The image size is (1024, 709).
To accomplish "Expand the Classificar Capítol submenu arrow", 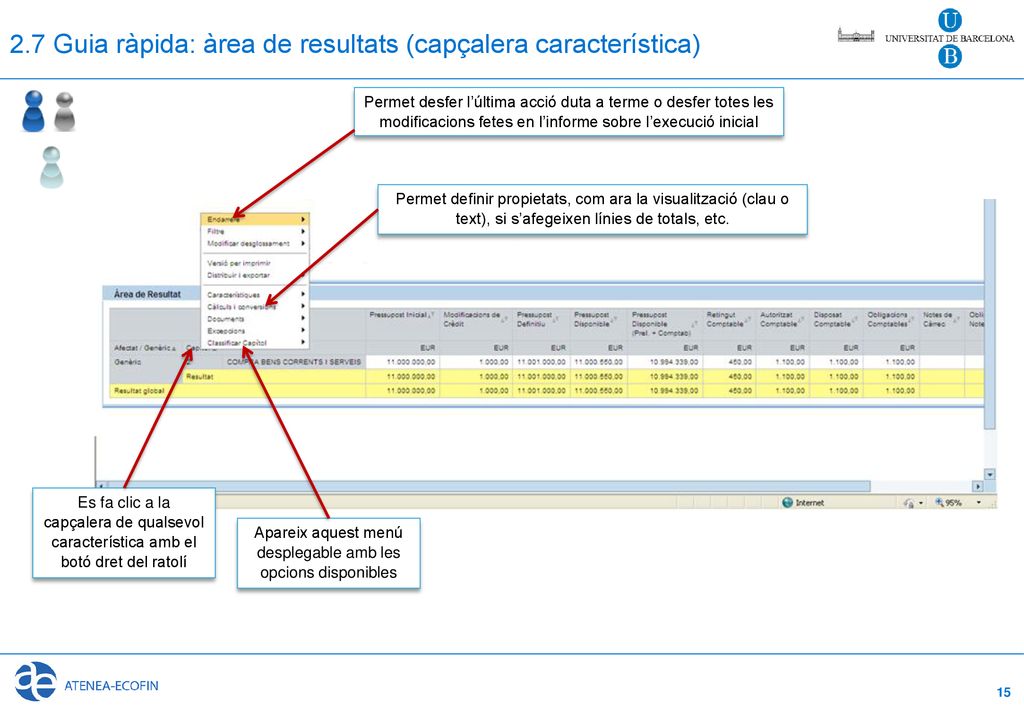I will [303, 343].
